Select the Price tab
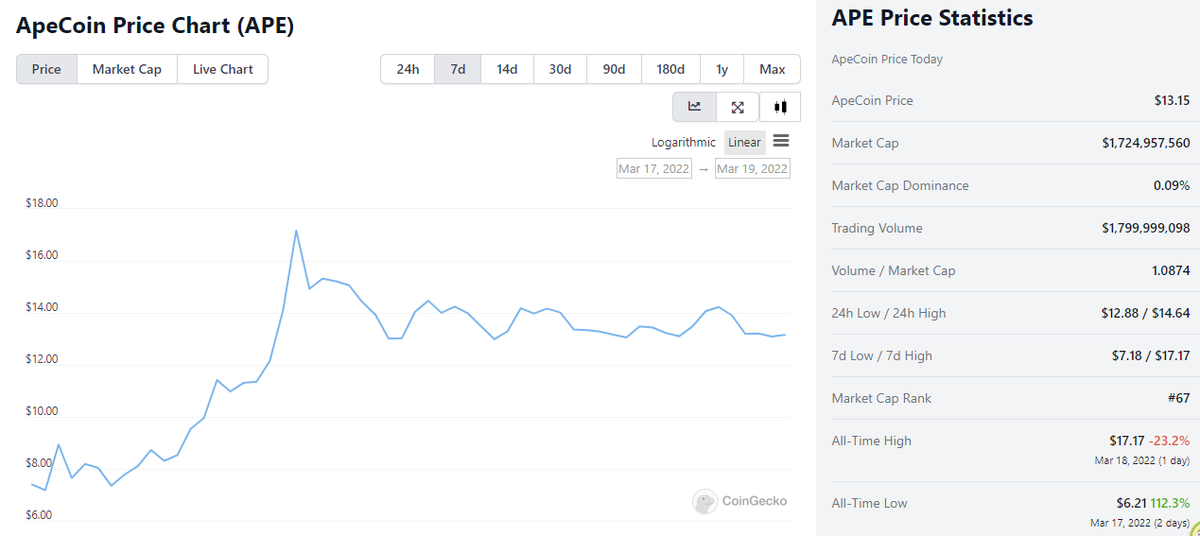This screenshot has height=536, width=1200. [x=46, y=69]
